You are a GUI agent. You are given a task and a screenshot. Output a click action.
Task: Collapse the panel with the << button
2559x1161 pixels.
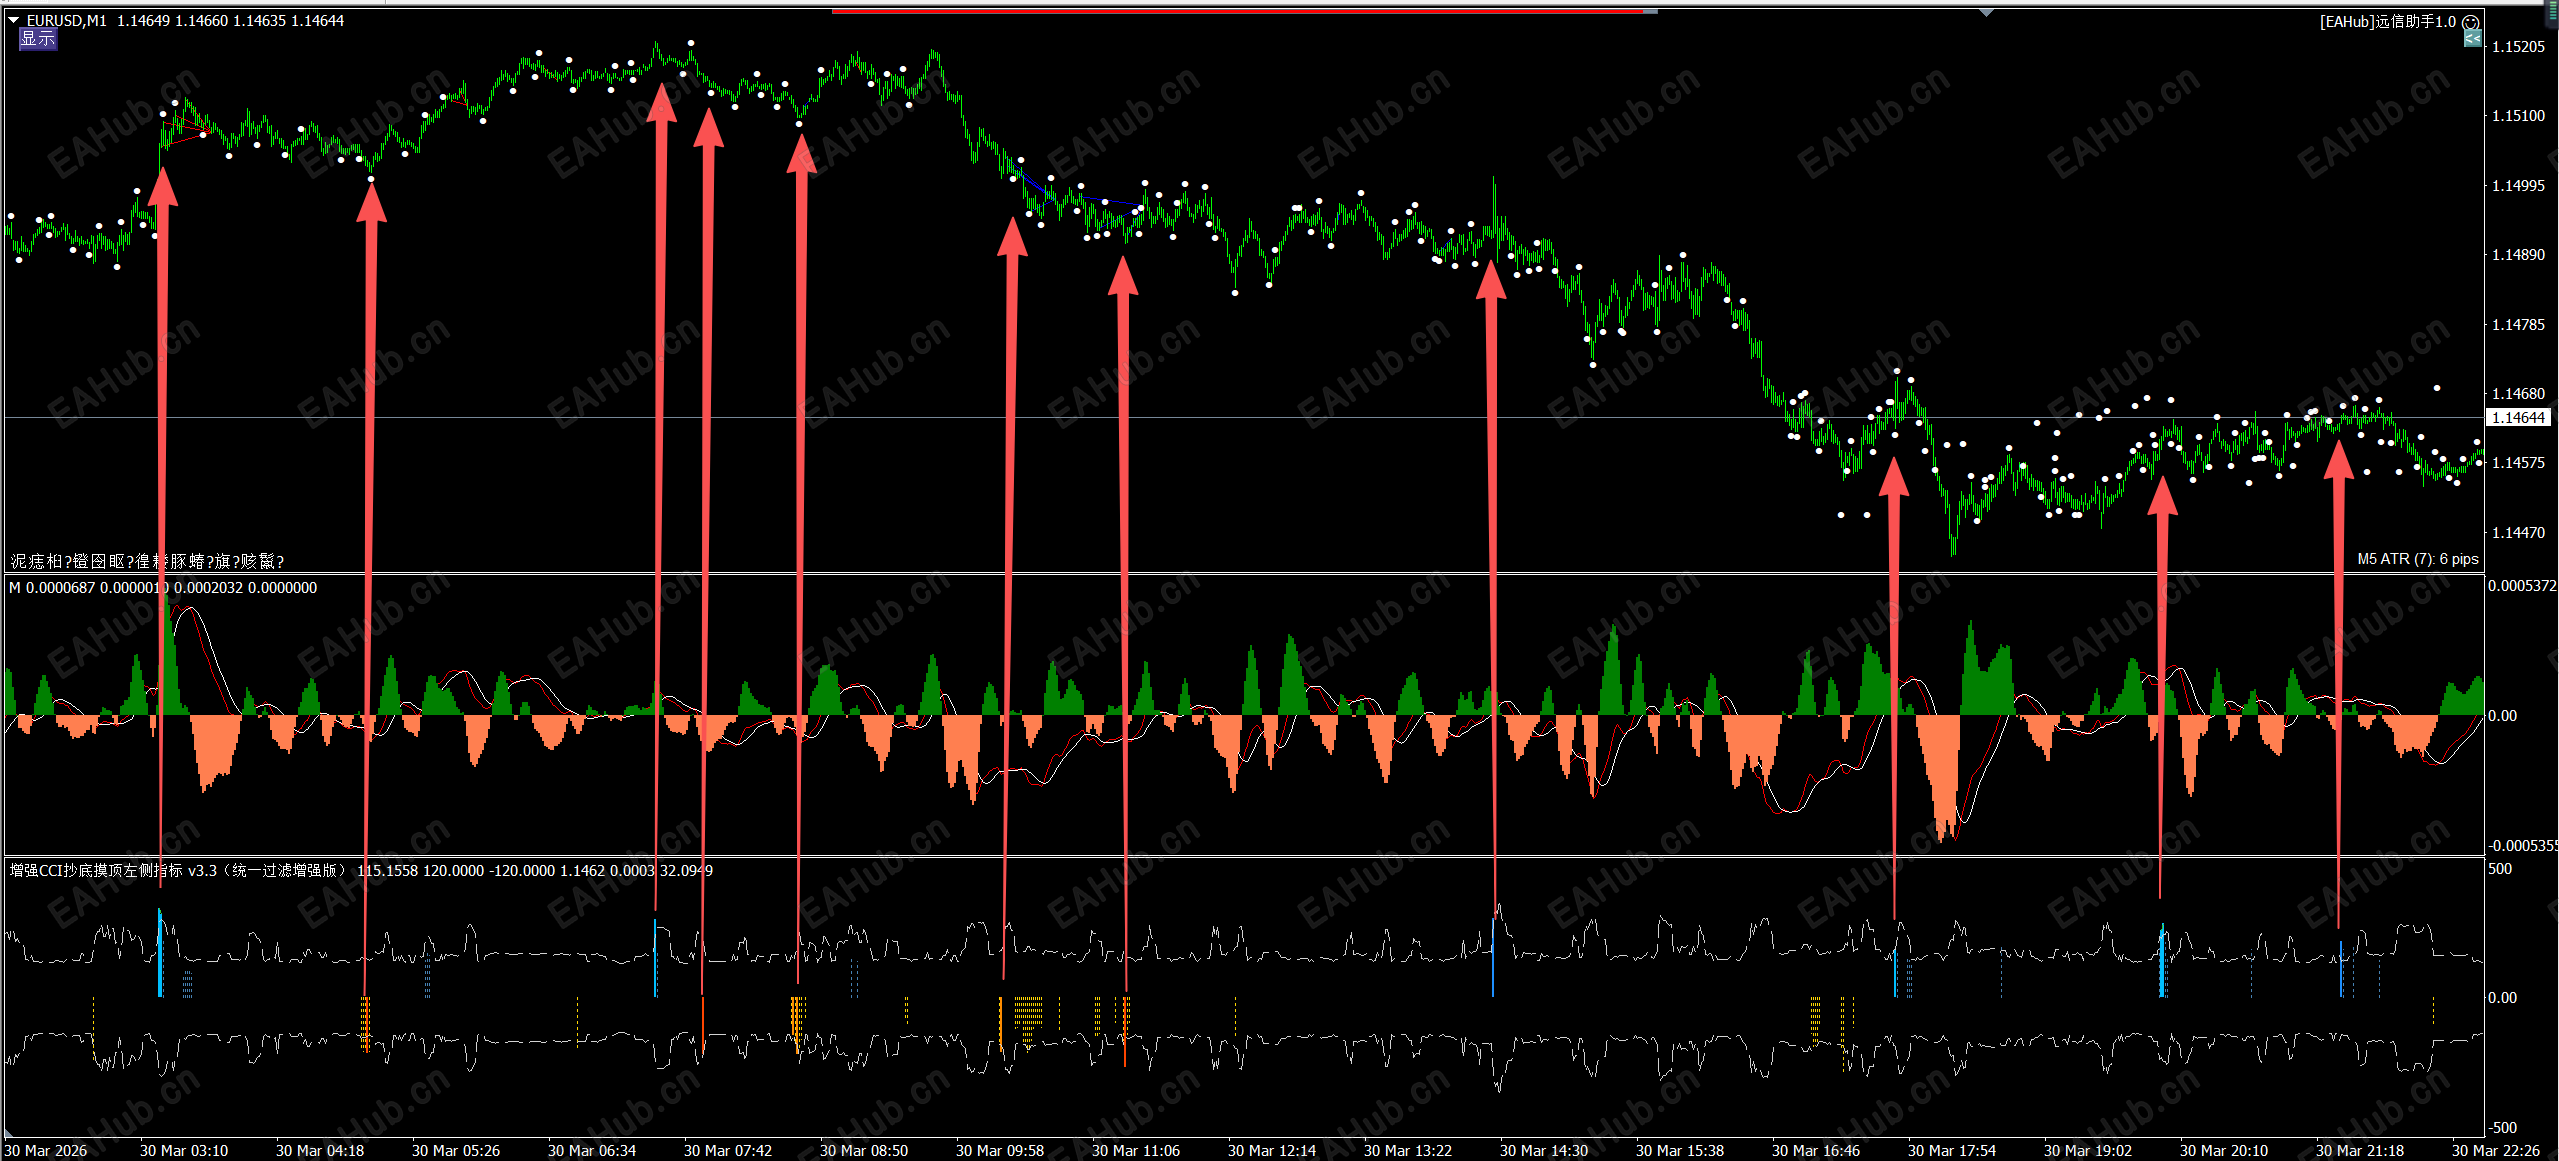pos(2472,39)
